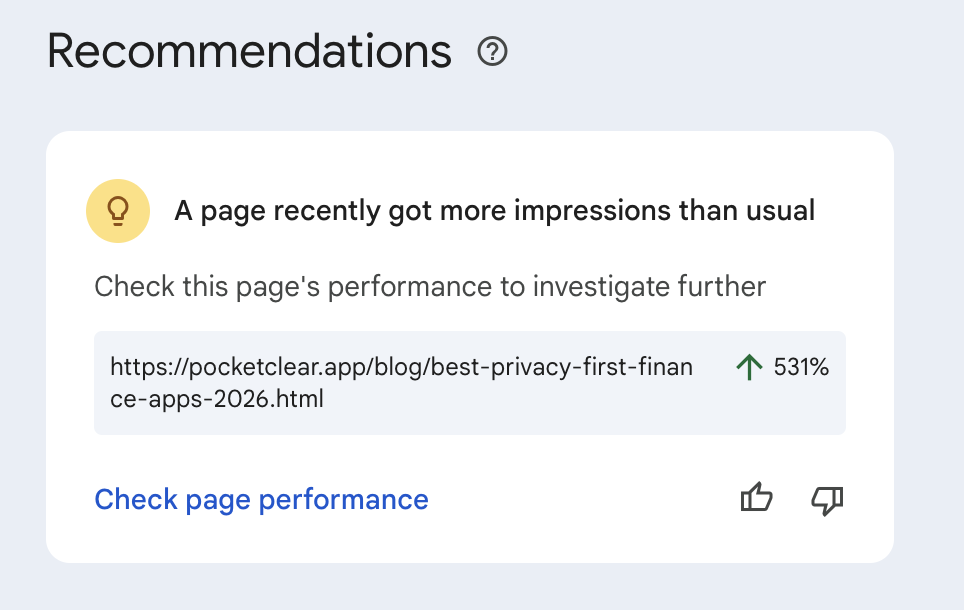Select the 'more impressions than usual' card title
This screenshot has width=964, height=610.
[495, 211]
